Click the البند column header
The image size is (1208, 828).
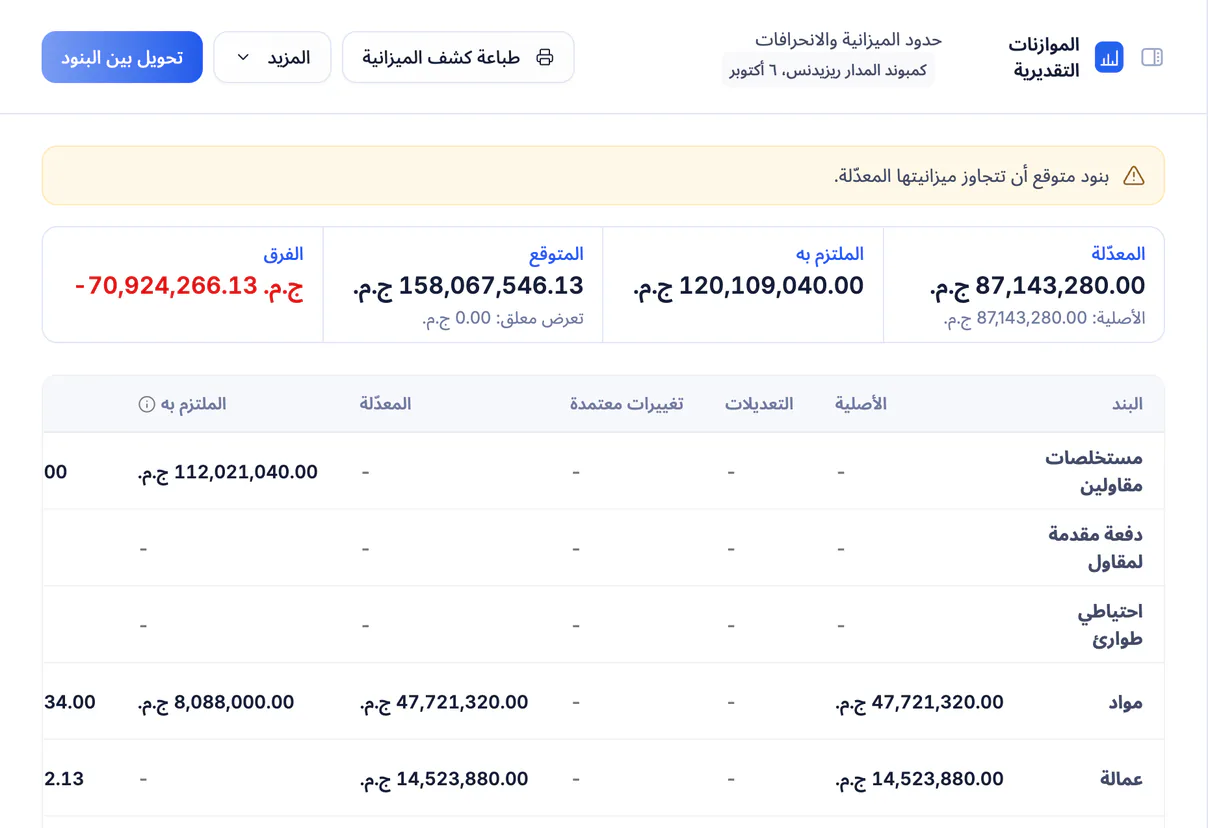(x=1127, y=404)
